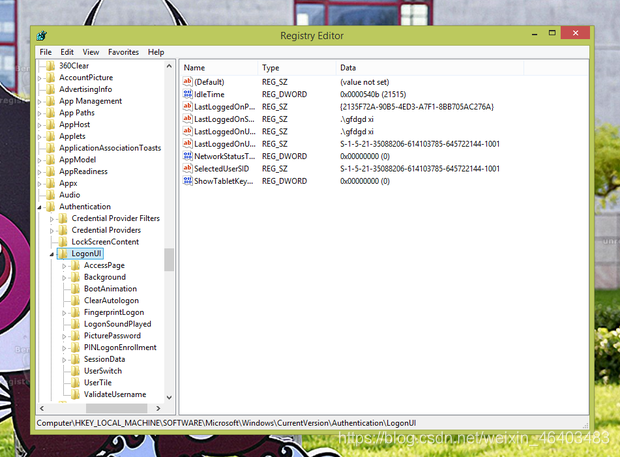Click the Applets folder icon
Image resolution: width=620 pixels, height=457 pixels.
click(x=51, y=136)
